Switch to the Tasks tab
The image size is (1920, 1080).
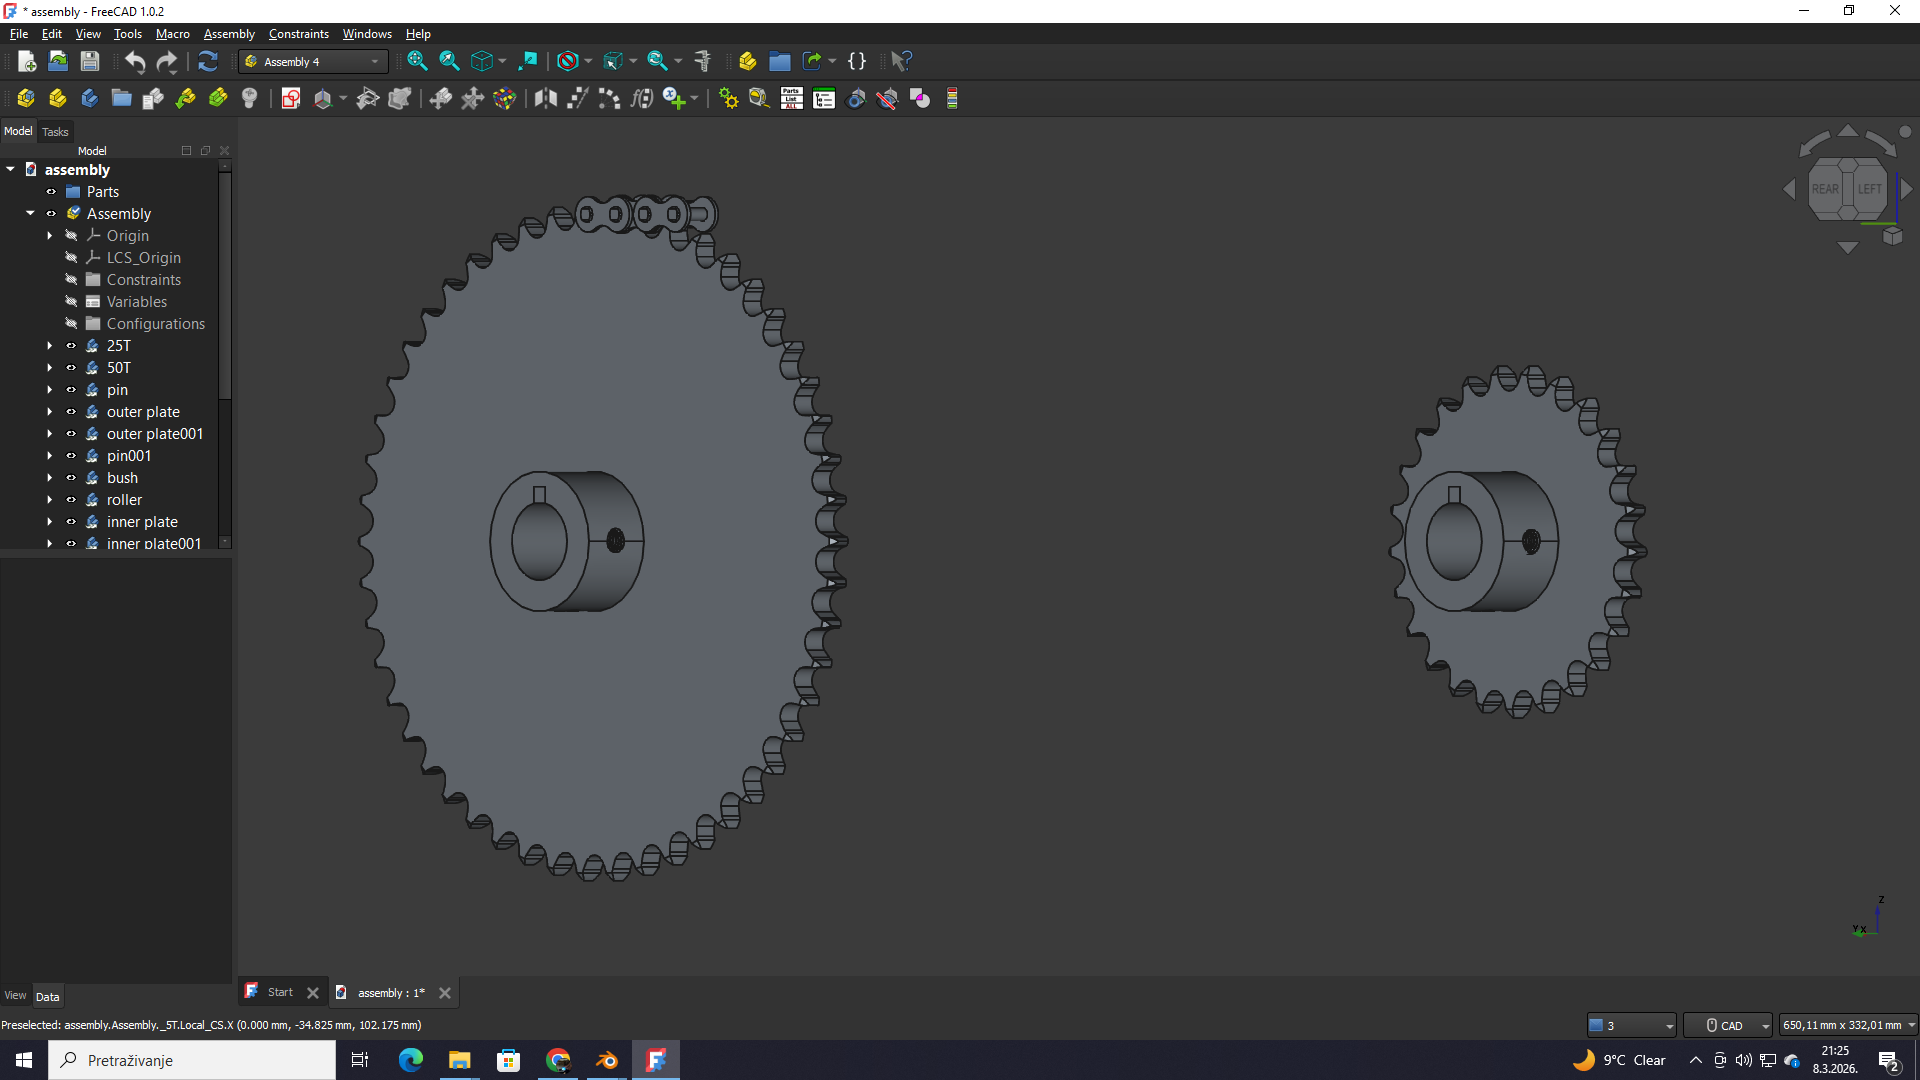click(55, 132)
